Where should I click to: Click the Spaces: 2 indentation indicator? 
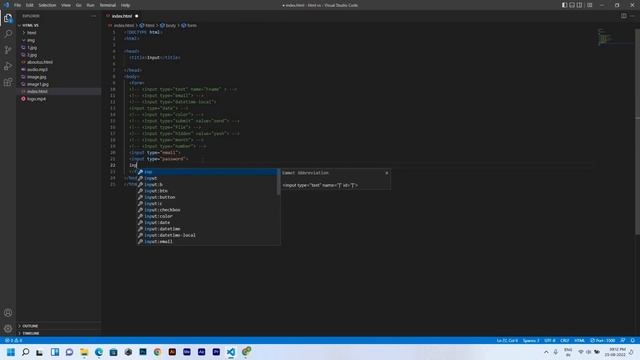531,340
